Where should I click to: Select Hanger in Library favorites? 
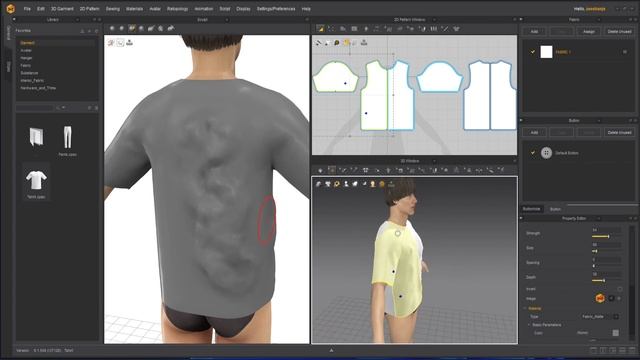click(x=26, y=58)
